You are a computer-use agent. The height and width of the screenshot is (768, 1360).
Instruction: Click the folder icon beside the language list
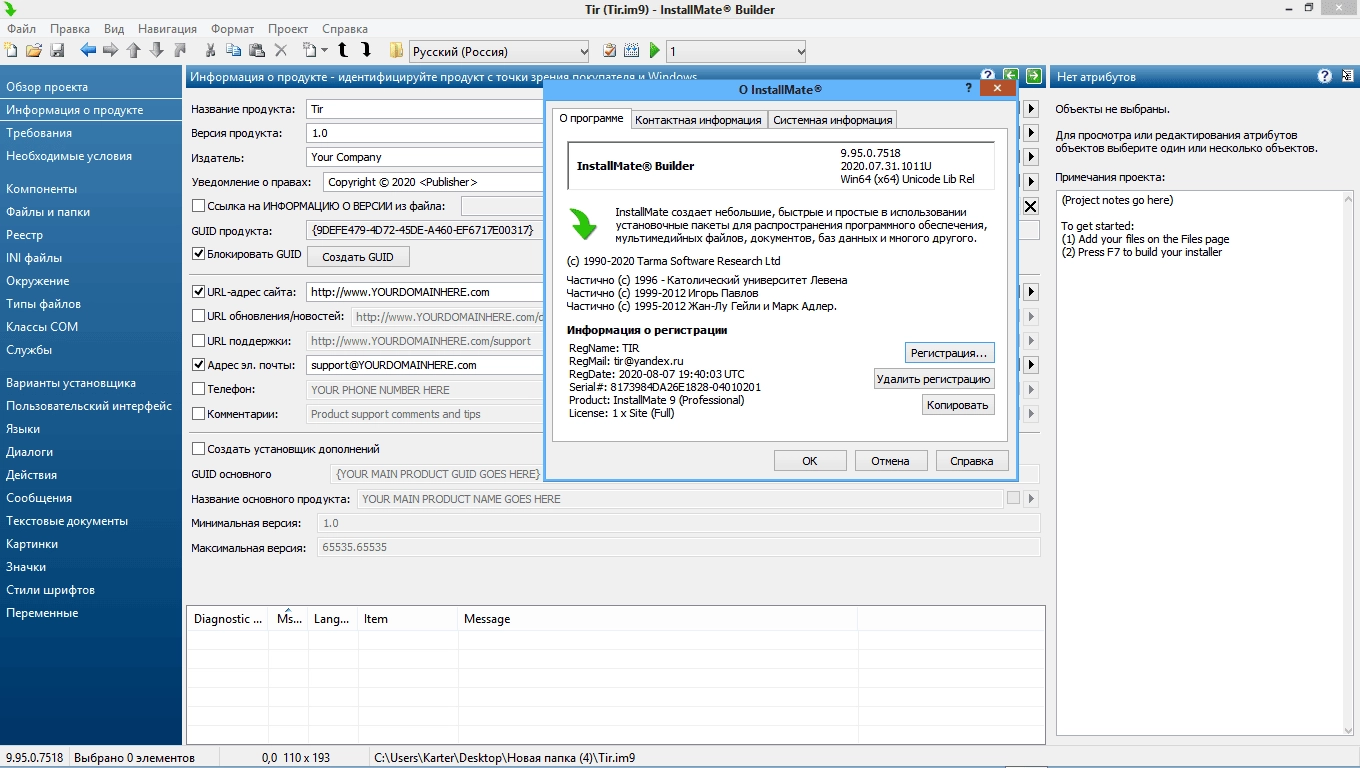pyautogui.click(x=397, y=50)
